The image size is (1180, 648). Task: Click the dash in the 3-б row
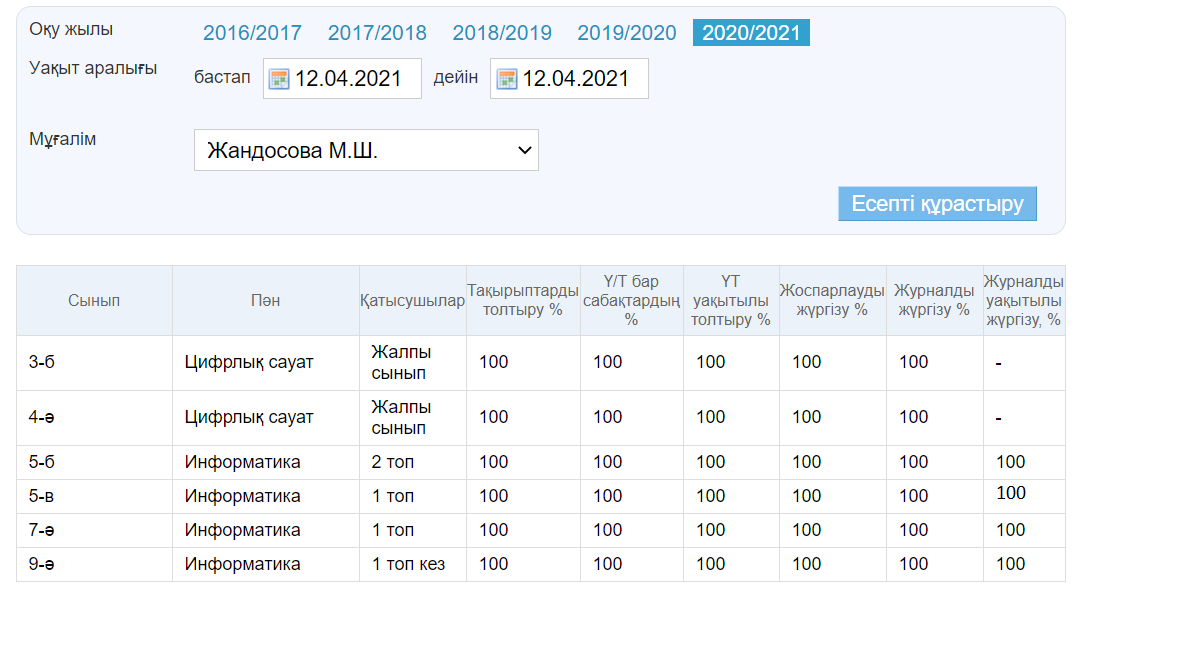999,364
